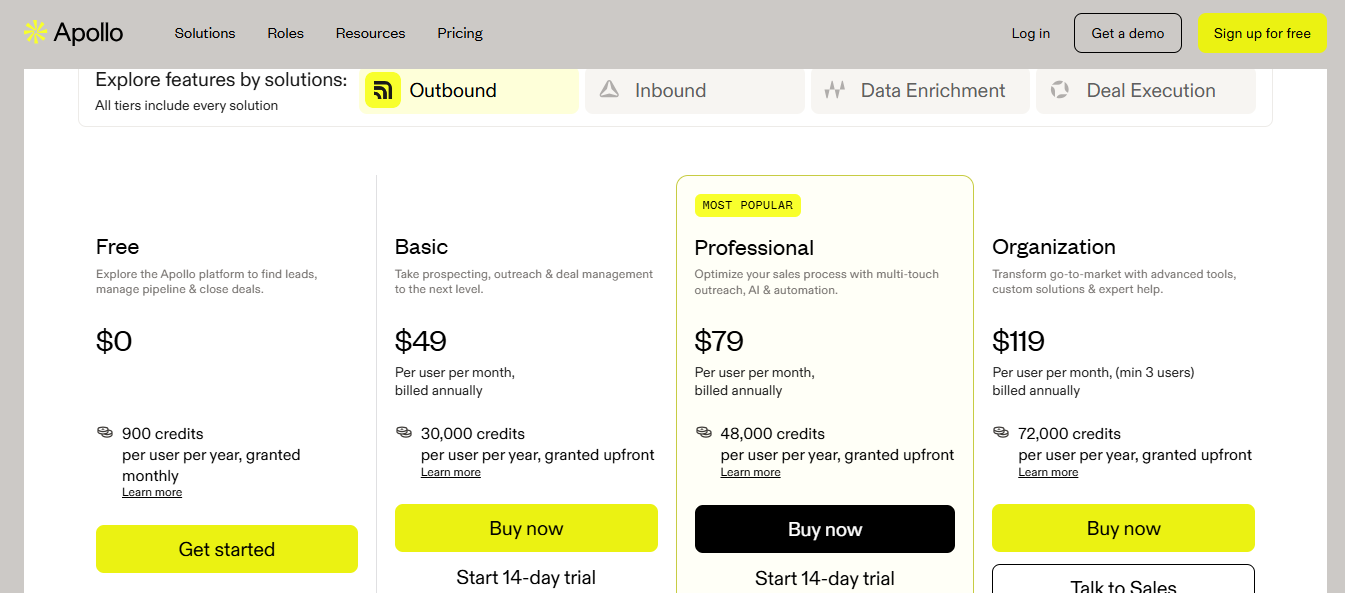
Task: Click the Data Enrichment waveform icon
Action: click(x=835, y=90)
